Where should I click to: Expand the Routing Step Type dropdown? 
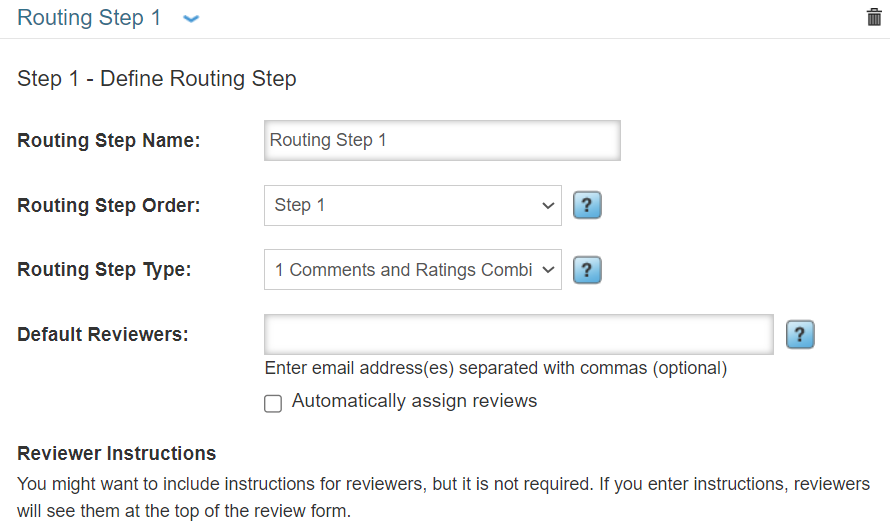point(412,270)
